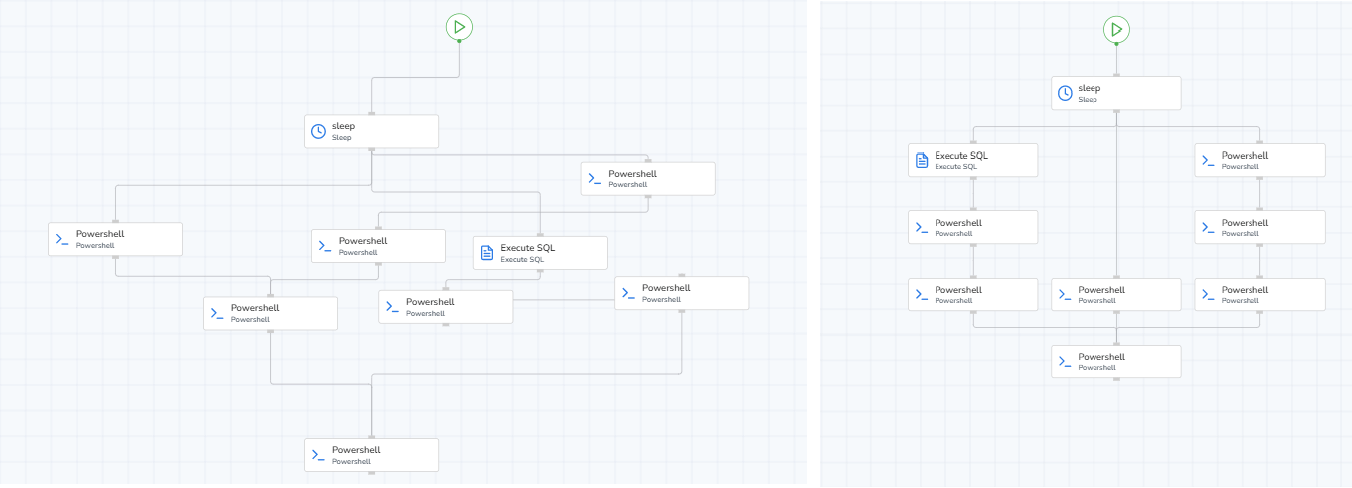Click the clock icon on right sleep node
The height and width of the screenshot is (488, 1352).
point(1065,93)
